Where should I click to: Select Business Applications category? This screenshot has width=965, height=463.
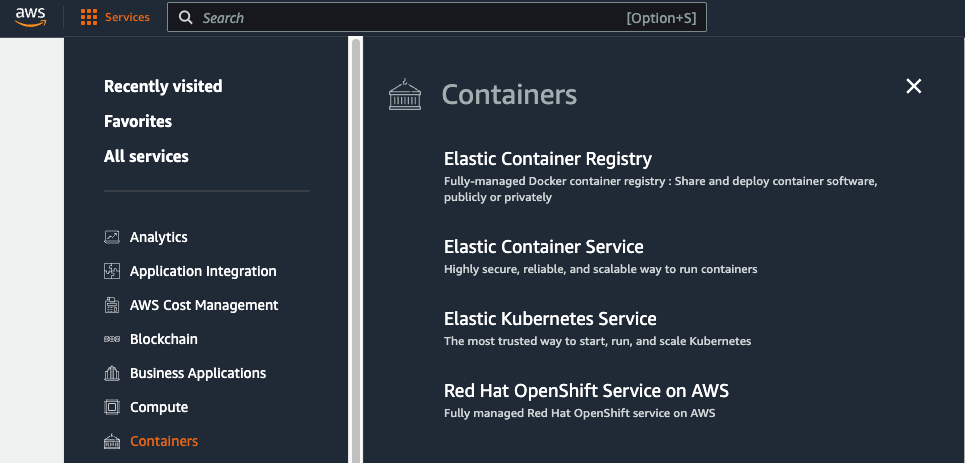coord(198,373)
